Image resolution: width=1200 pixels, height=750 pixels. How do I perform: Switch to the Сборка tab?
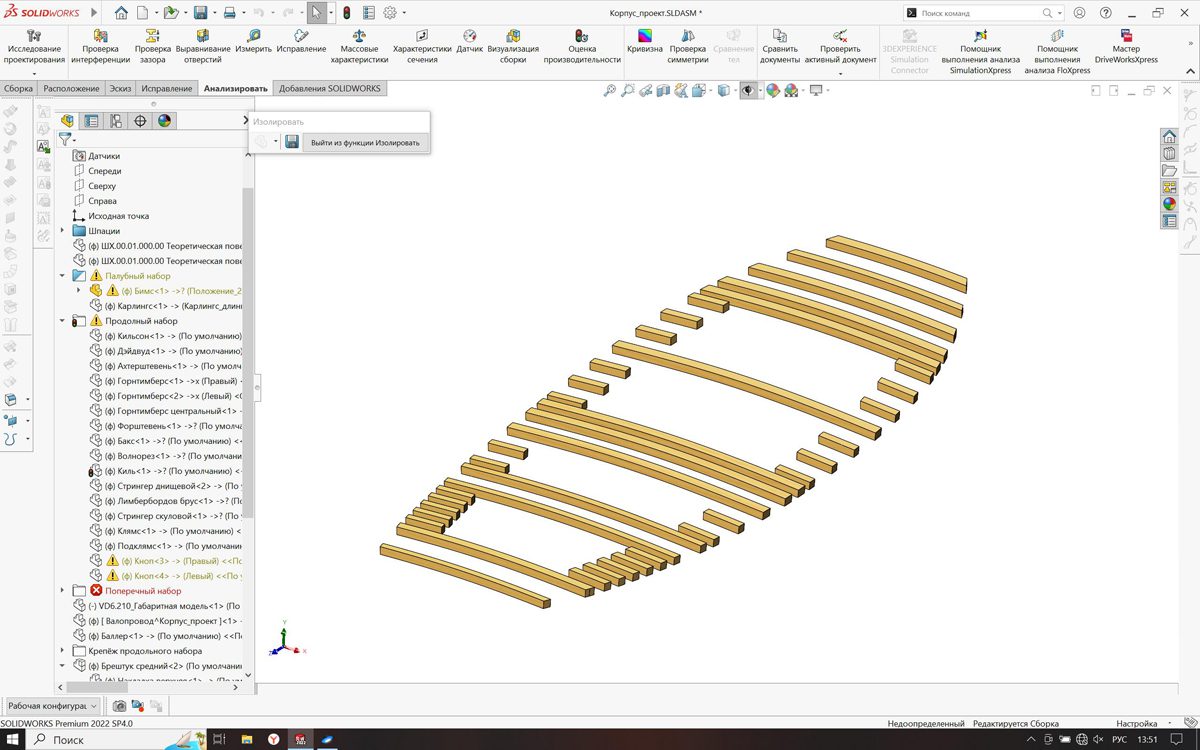tap(18, 88)
